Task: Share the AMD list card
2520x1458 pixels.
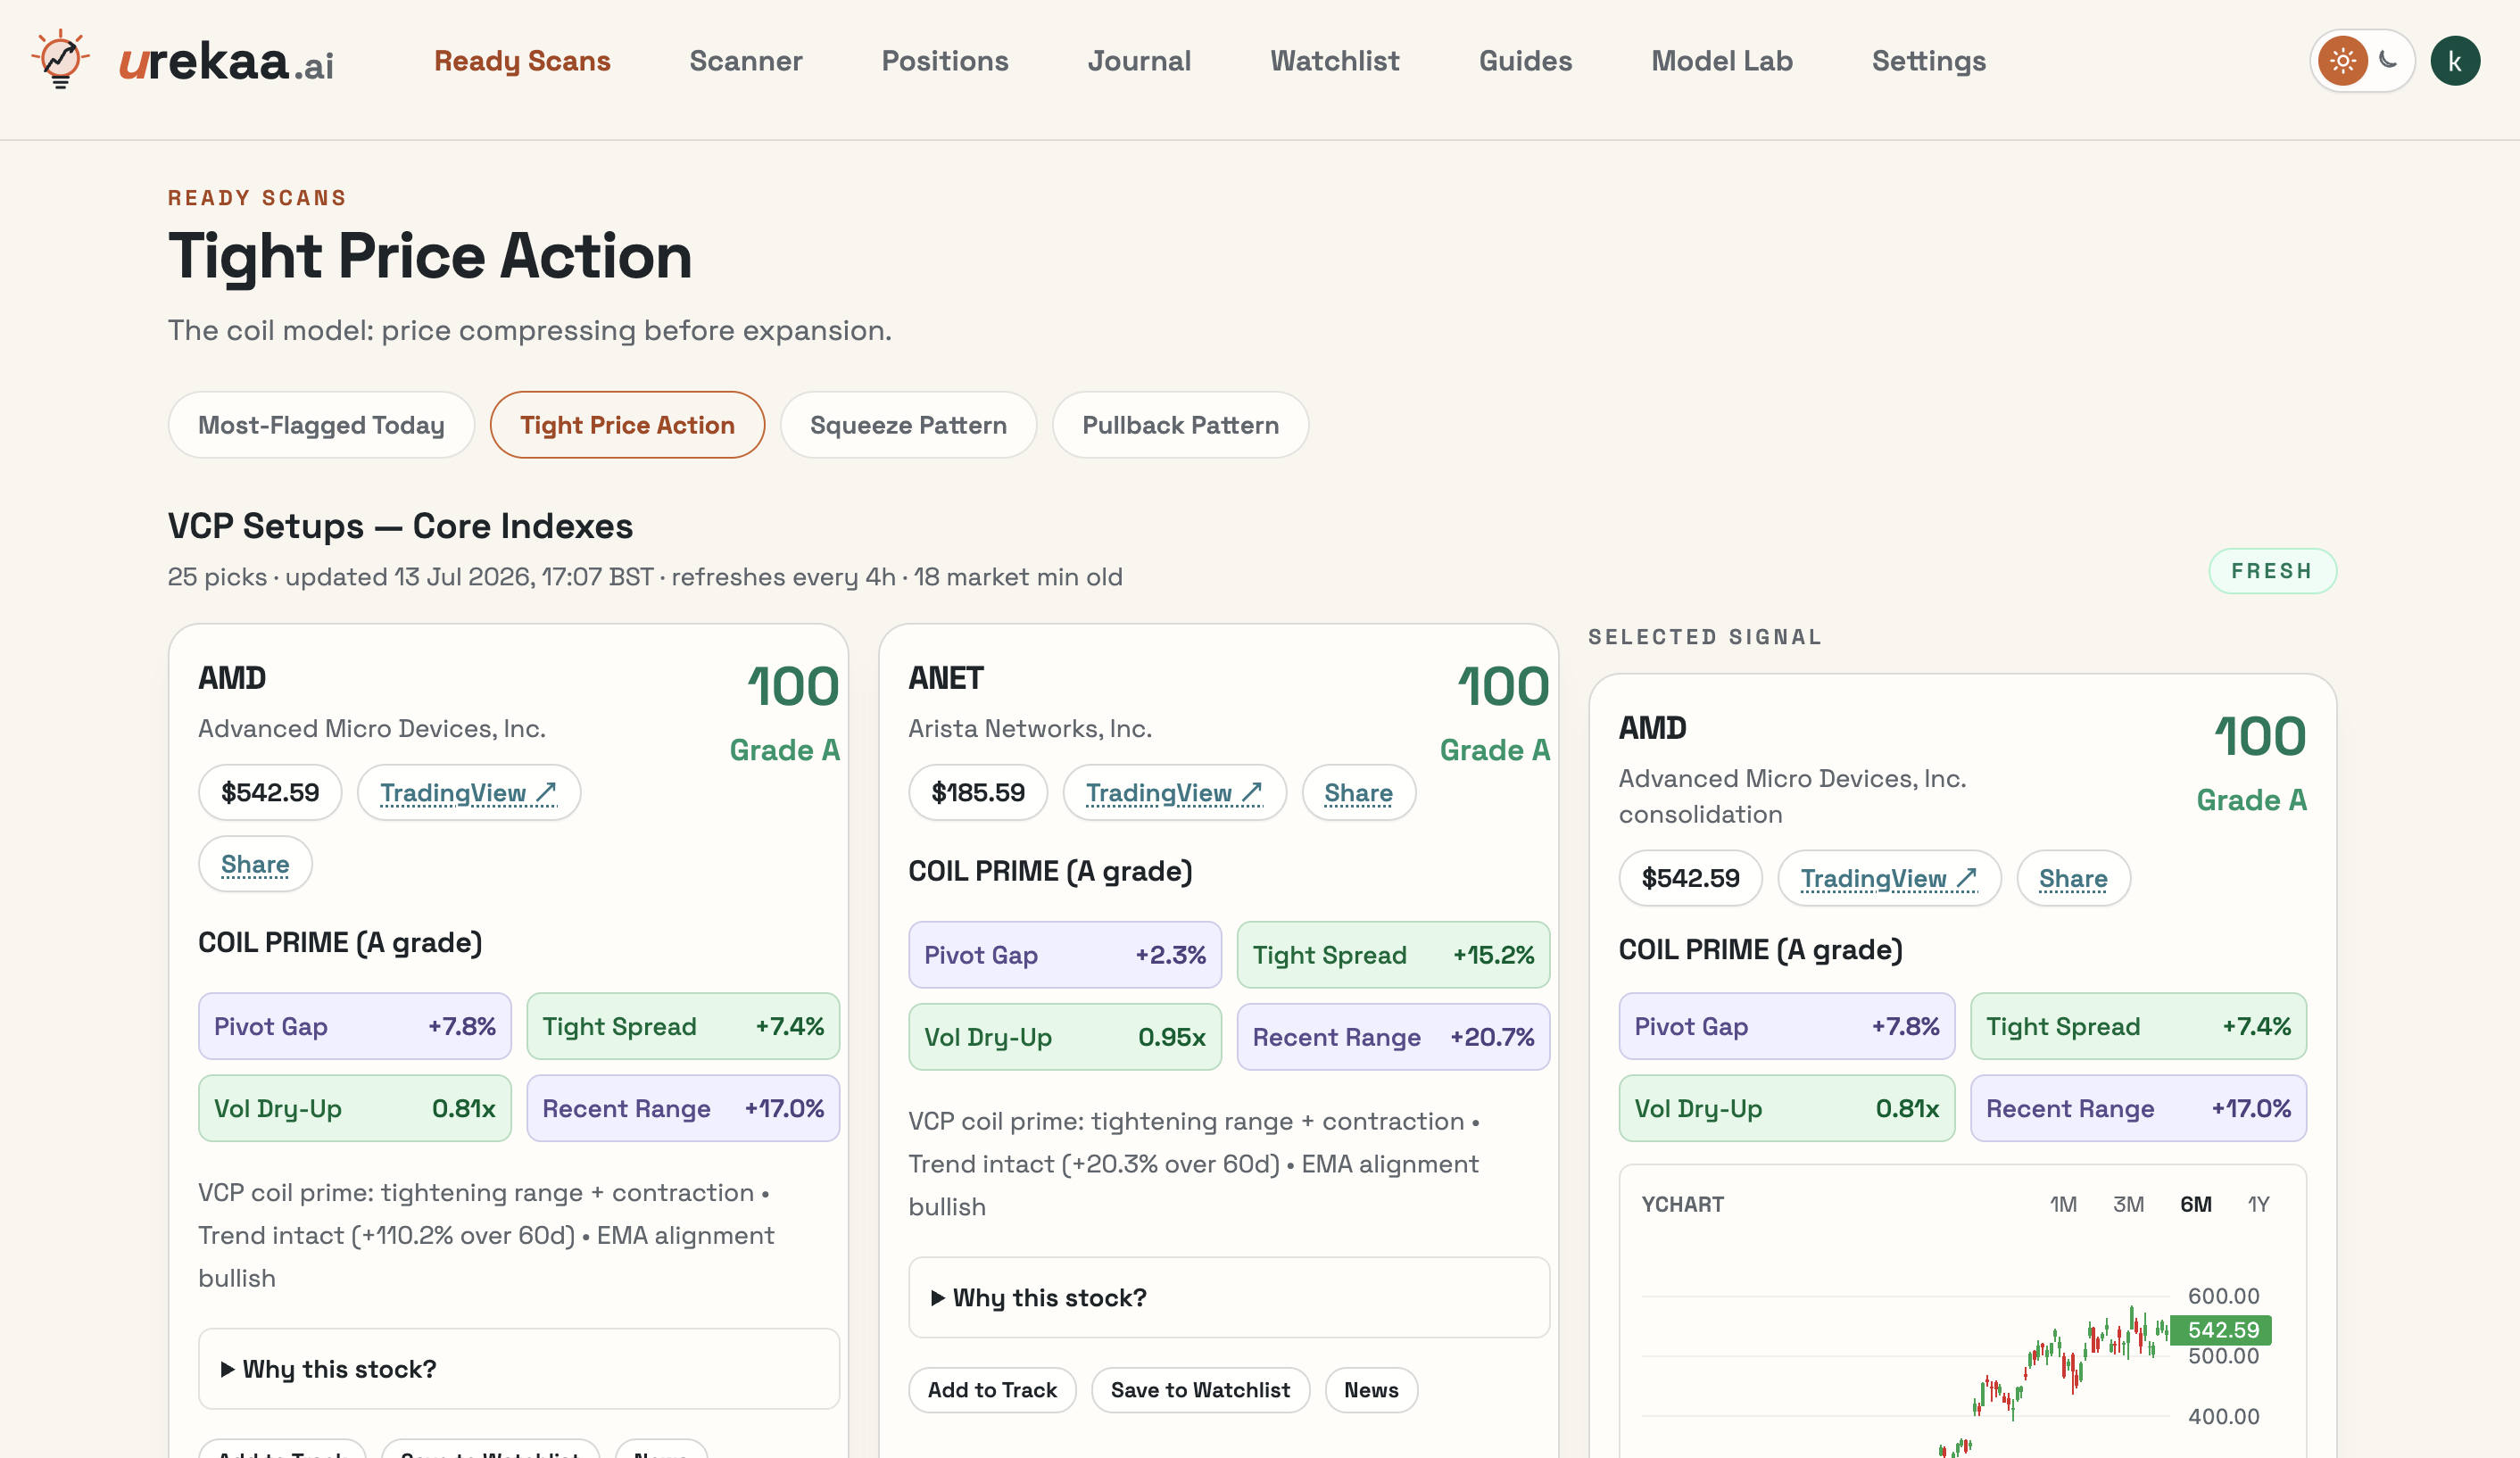Action: (x=255, y=864)
